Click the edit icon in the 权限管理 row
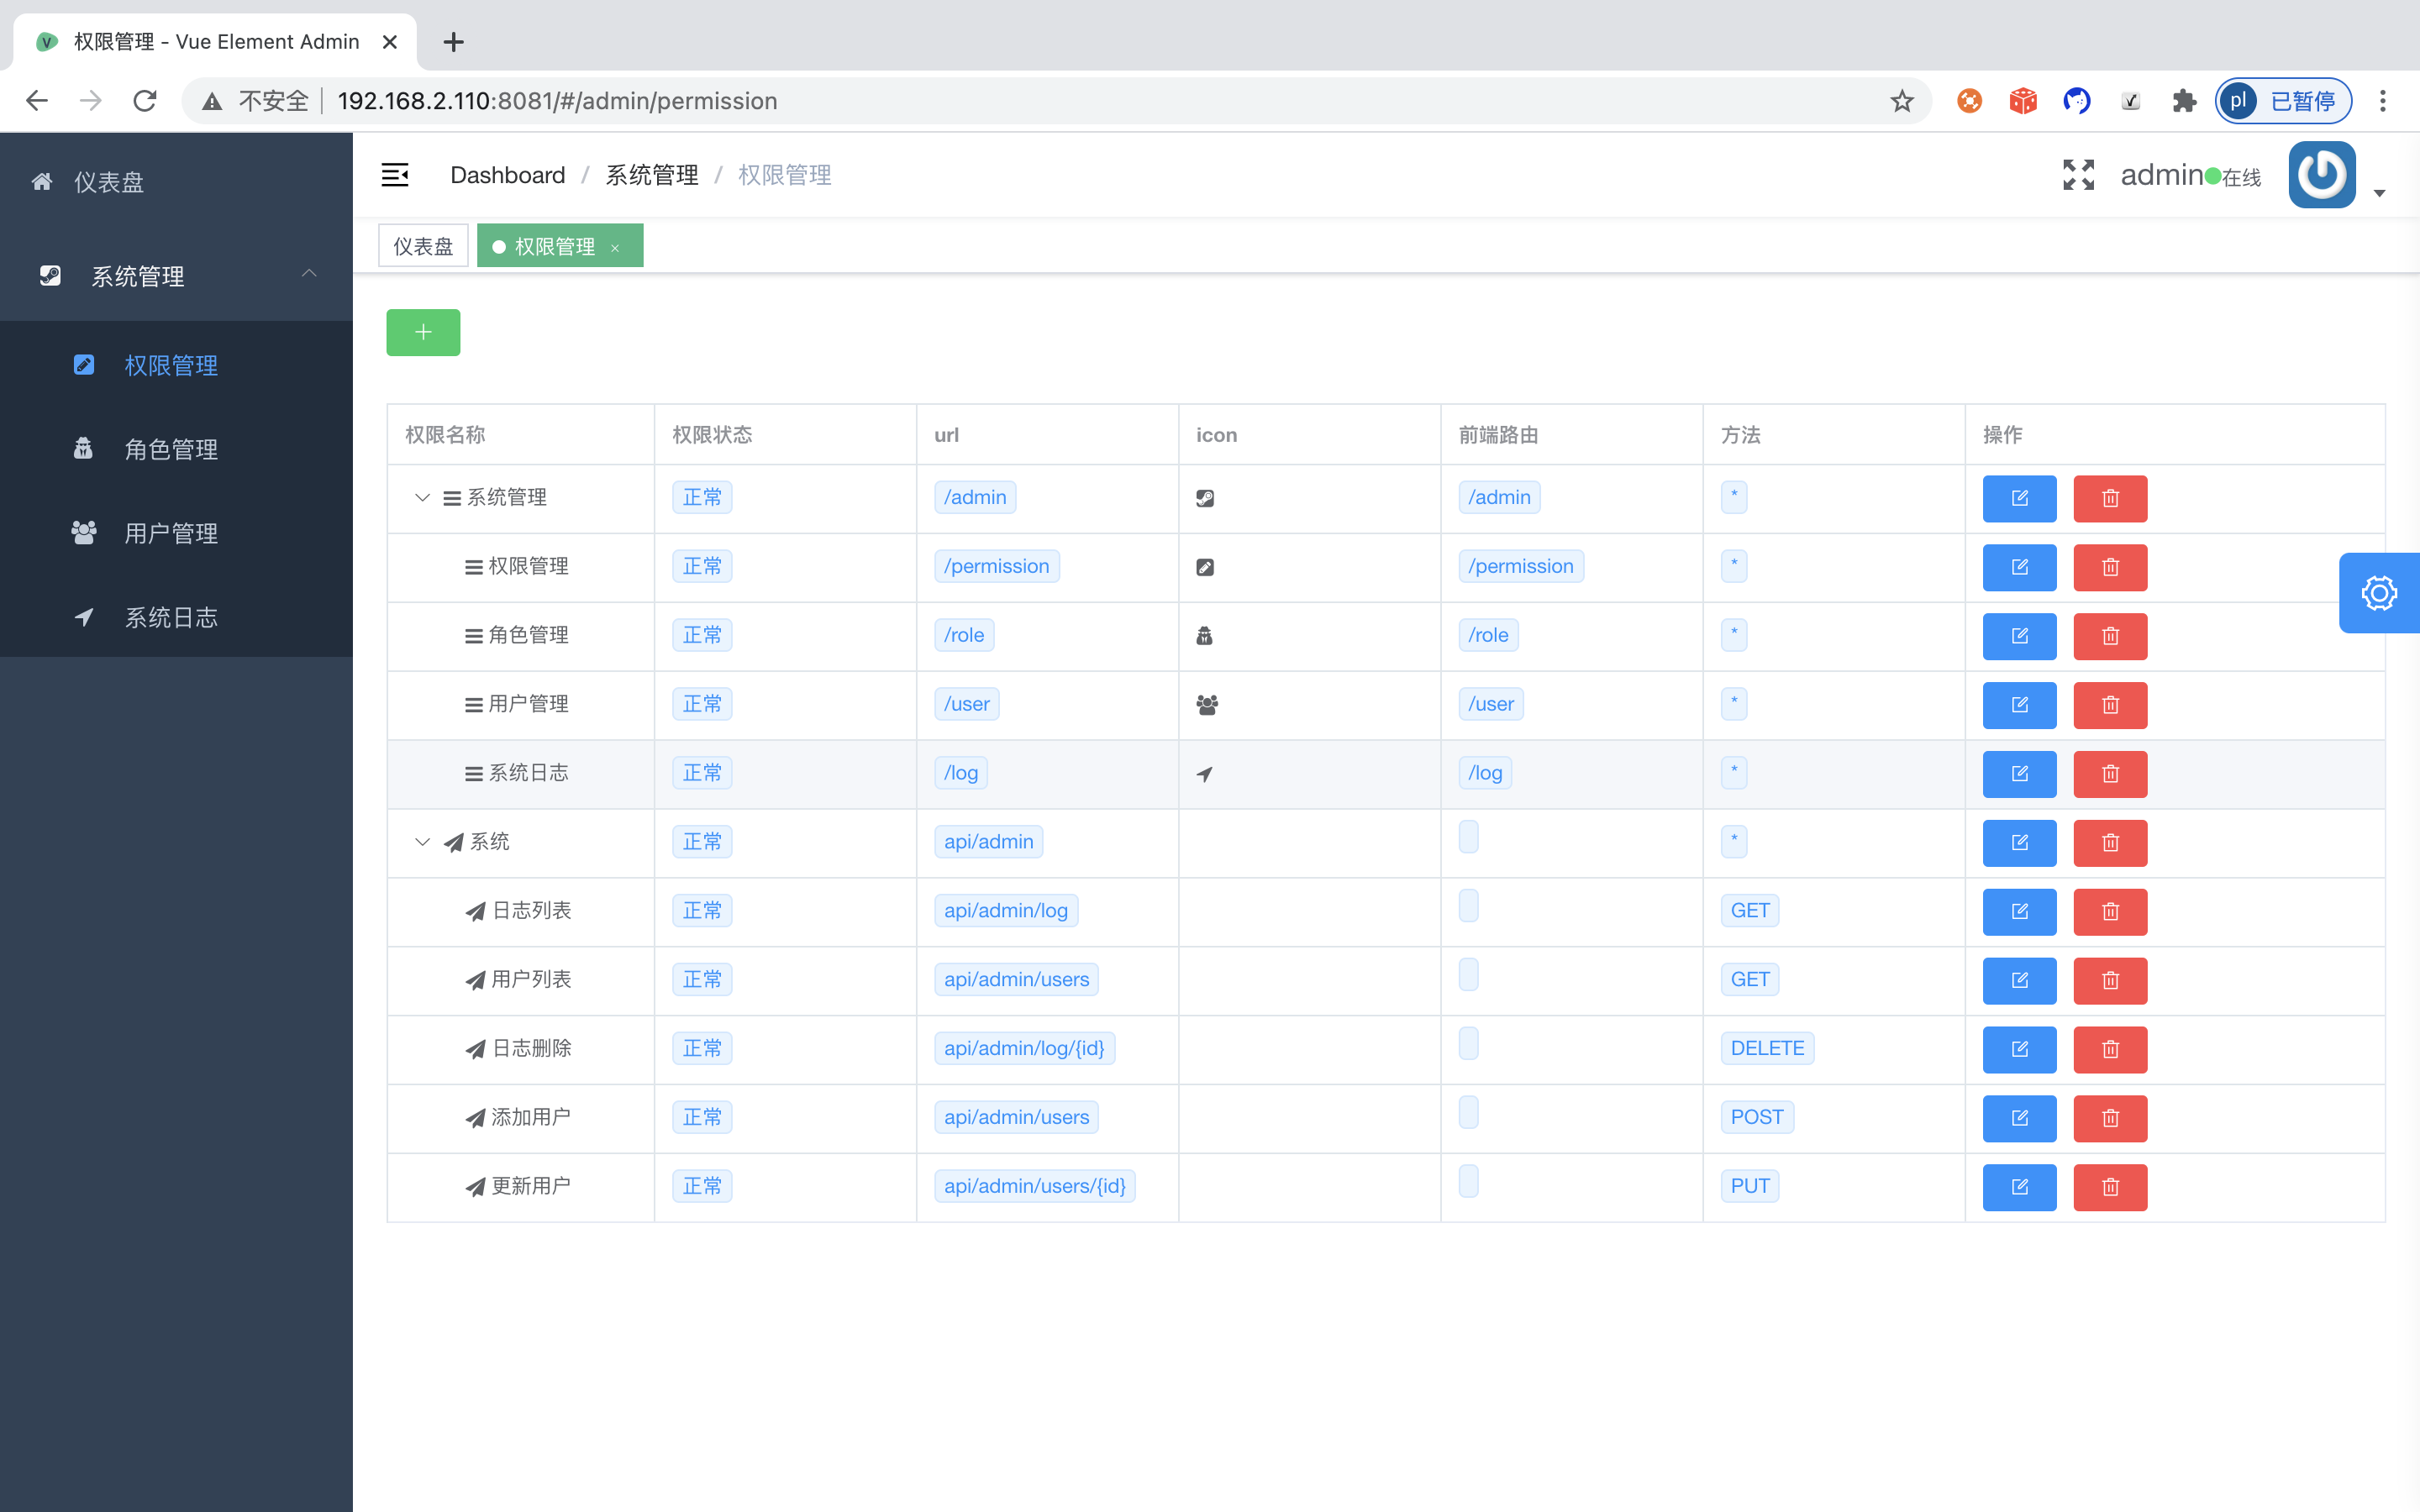The height and width of the screenshot is (1512, 2420). pos(2019,567)
